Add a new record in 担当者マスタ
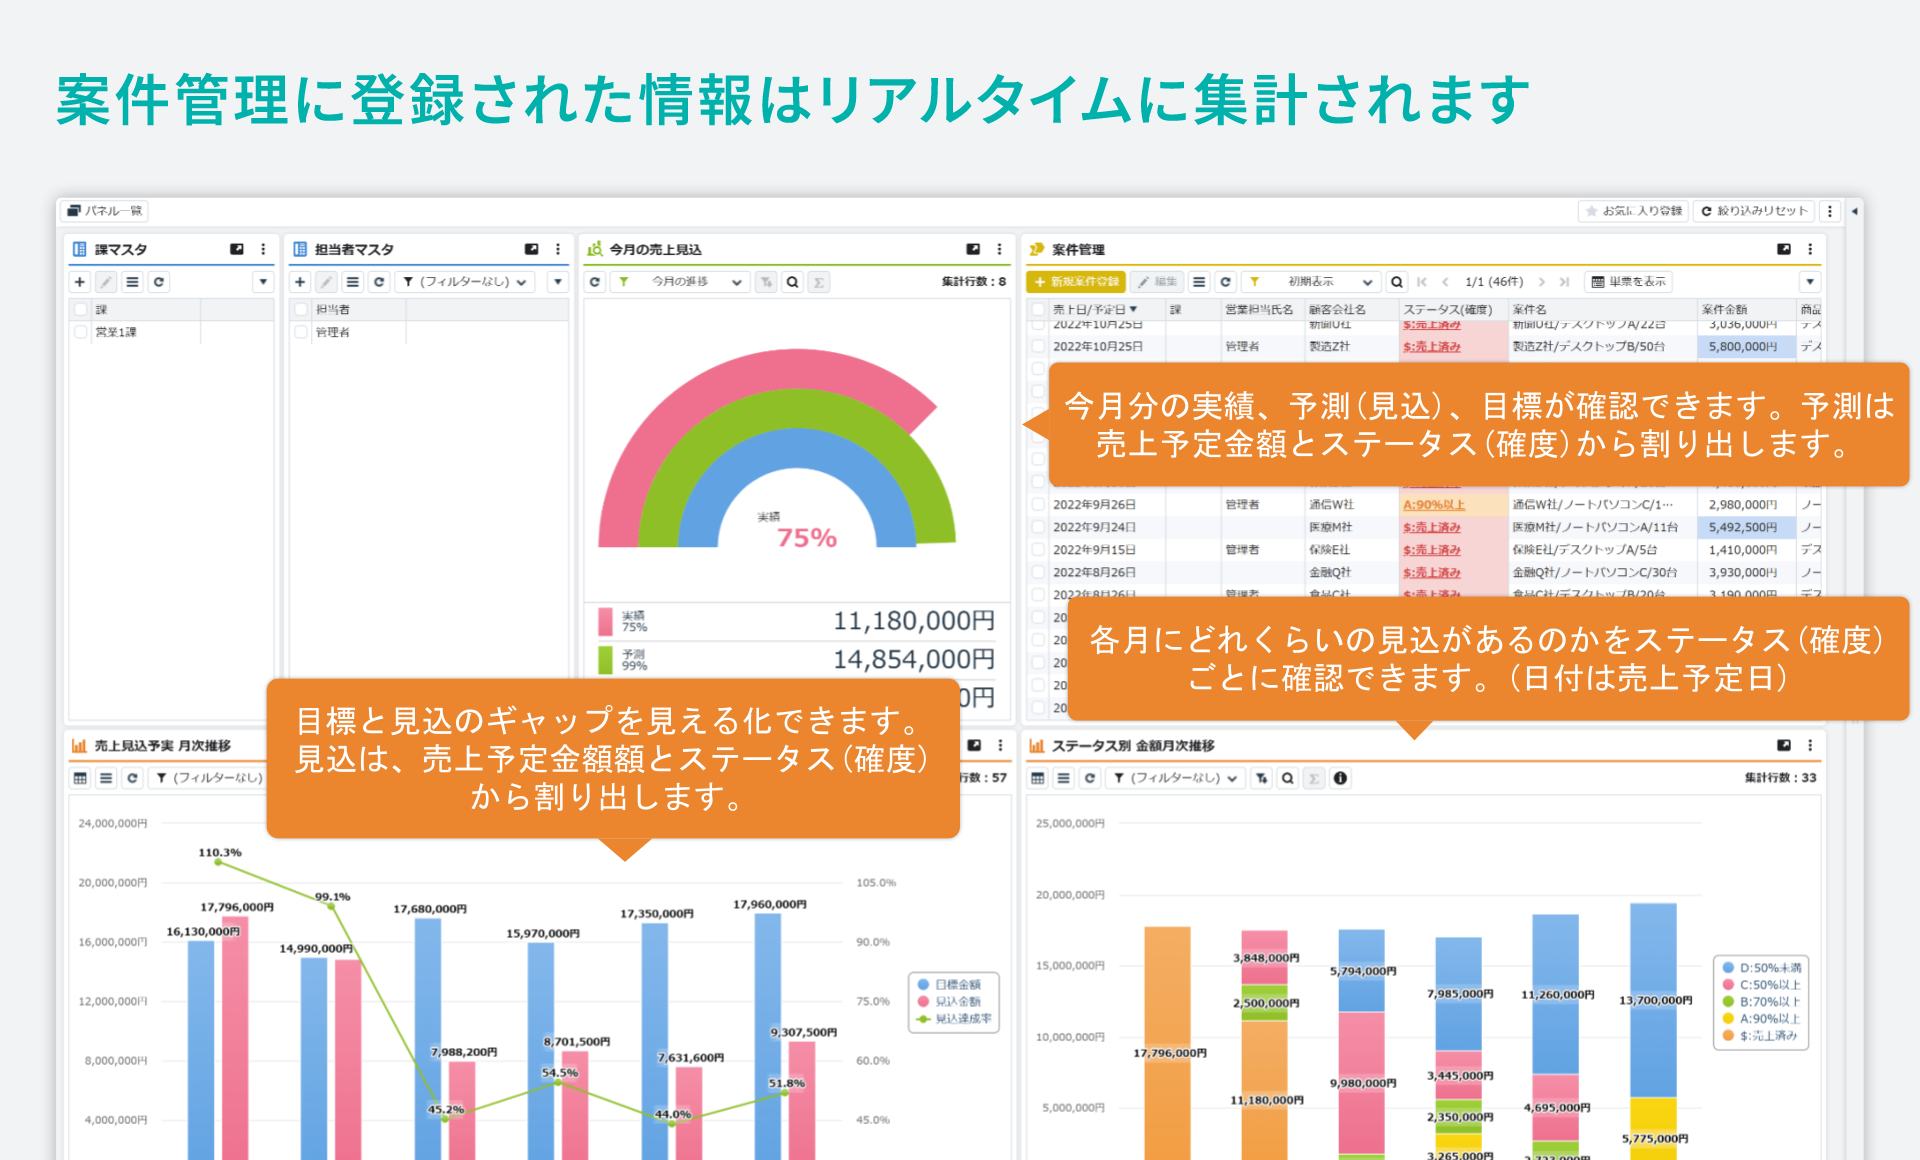The height and width of the screenshot is (1160, 1920). [301, 282]
